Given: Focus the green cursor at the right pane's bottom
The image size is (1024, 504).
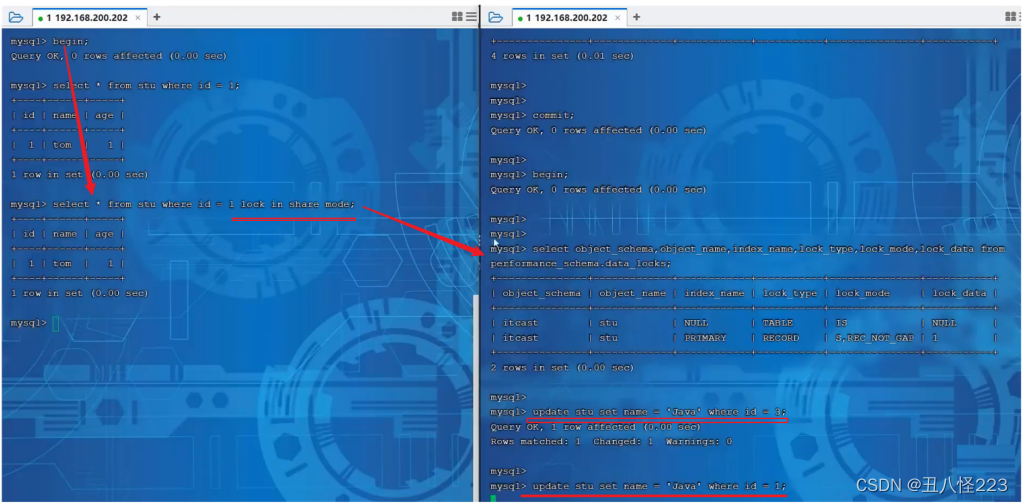Looking at the screenshot, I should (x=494, y=499).
